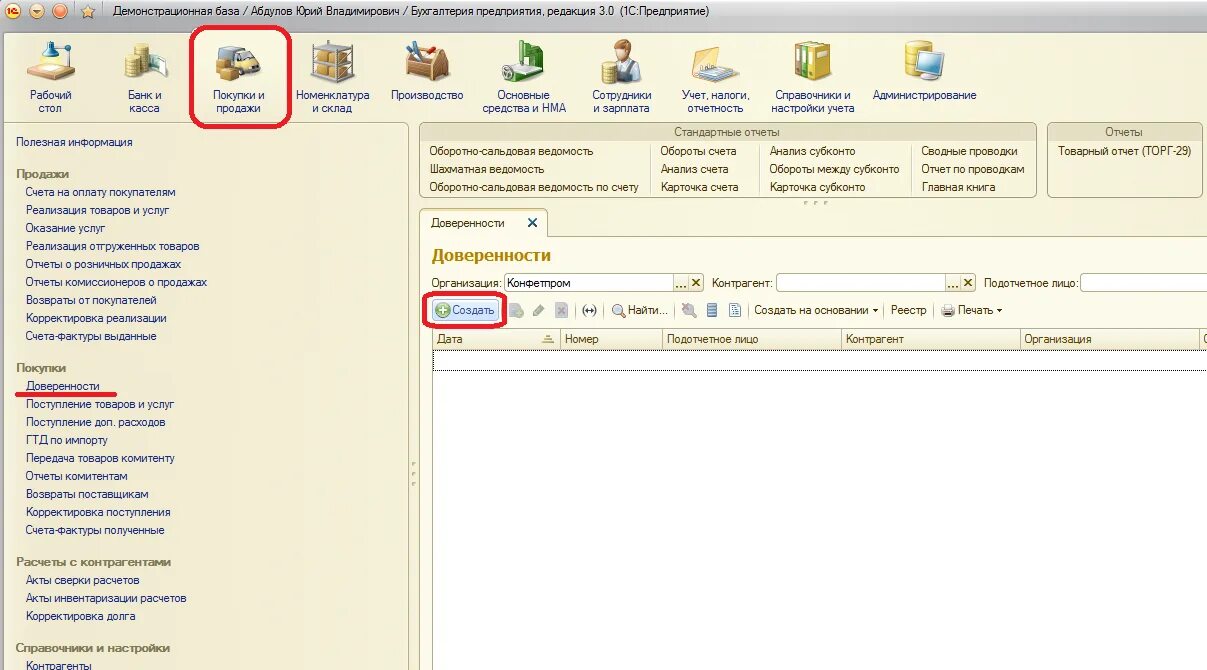The width and height of the screenshot is (1207, 670).
Task: Open Сотрудники и зарплата section
Action: tap(621, 78)
